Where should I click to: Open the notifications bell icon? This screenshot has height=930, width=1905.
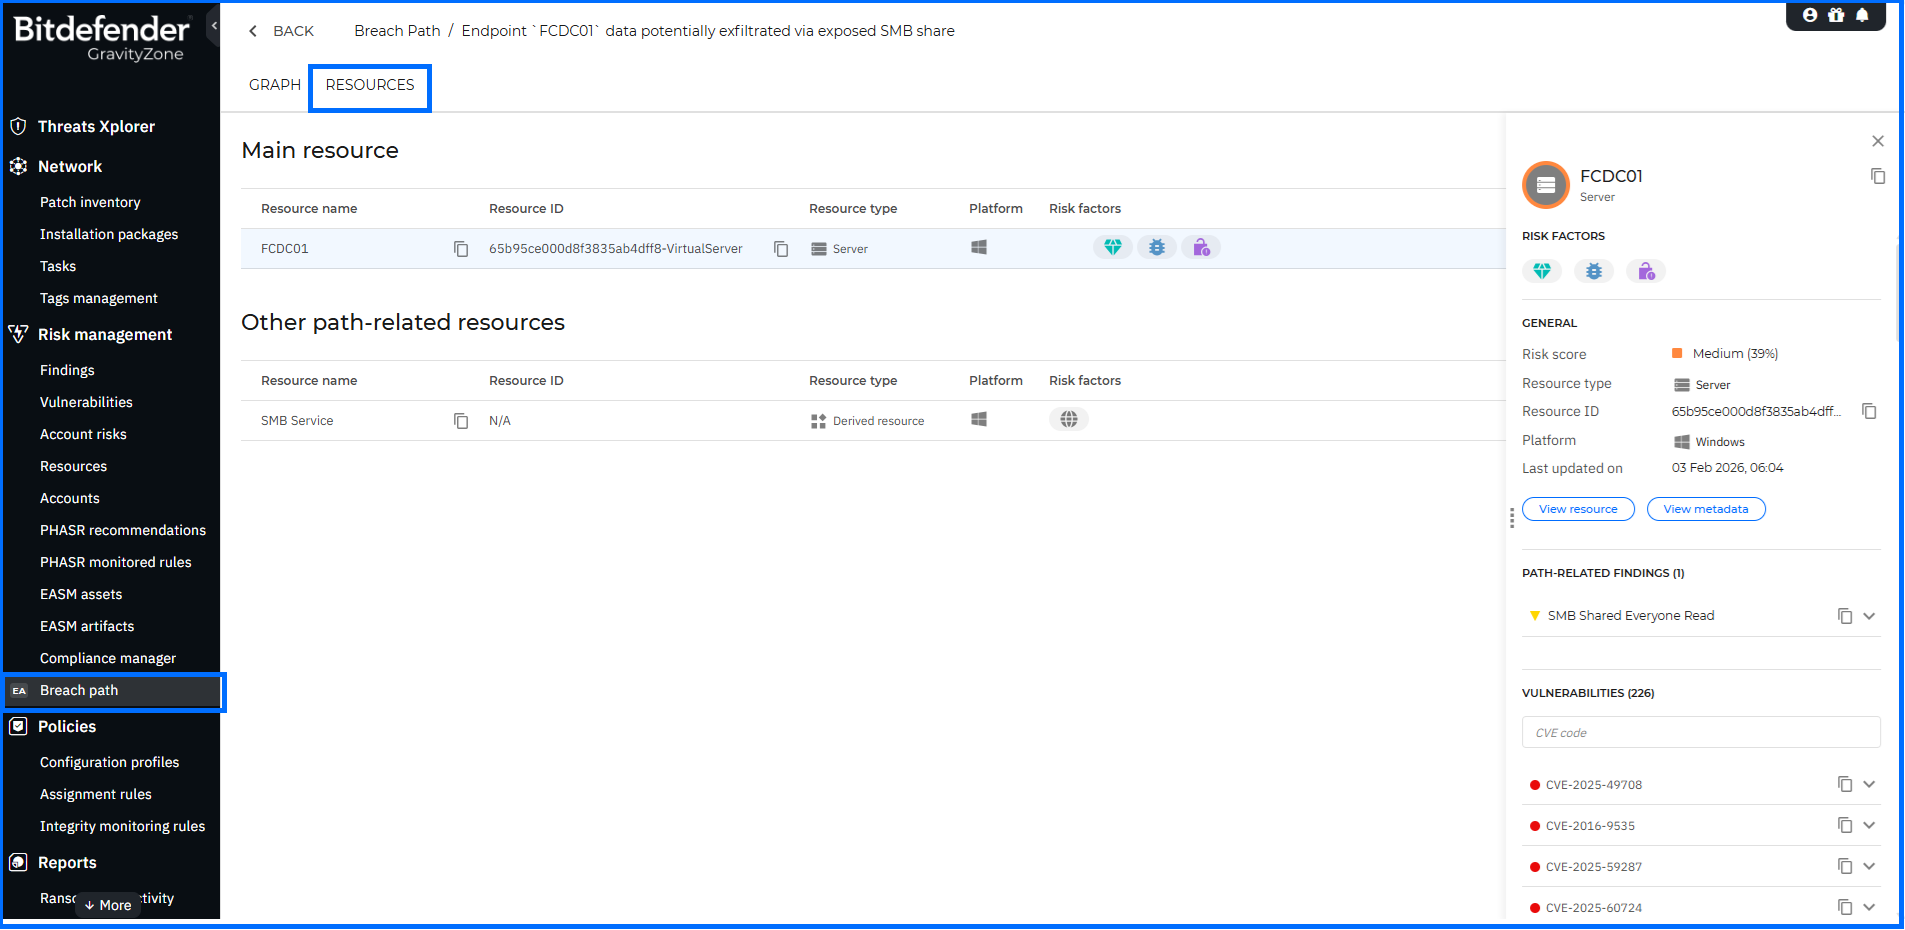[1862, 15]
